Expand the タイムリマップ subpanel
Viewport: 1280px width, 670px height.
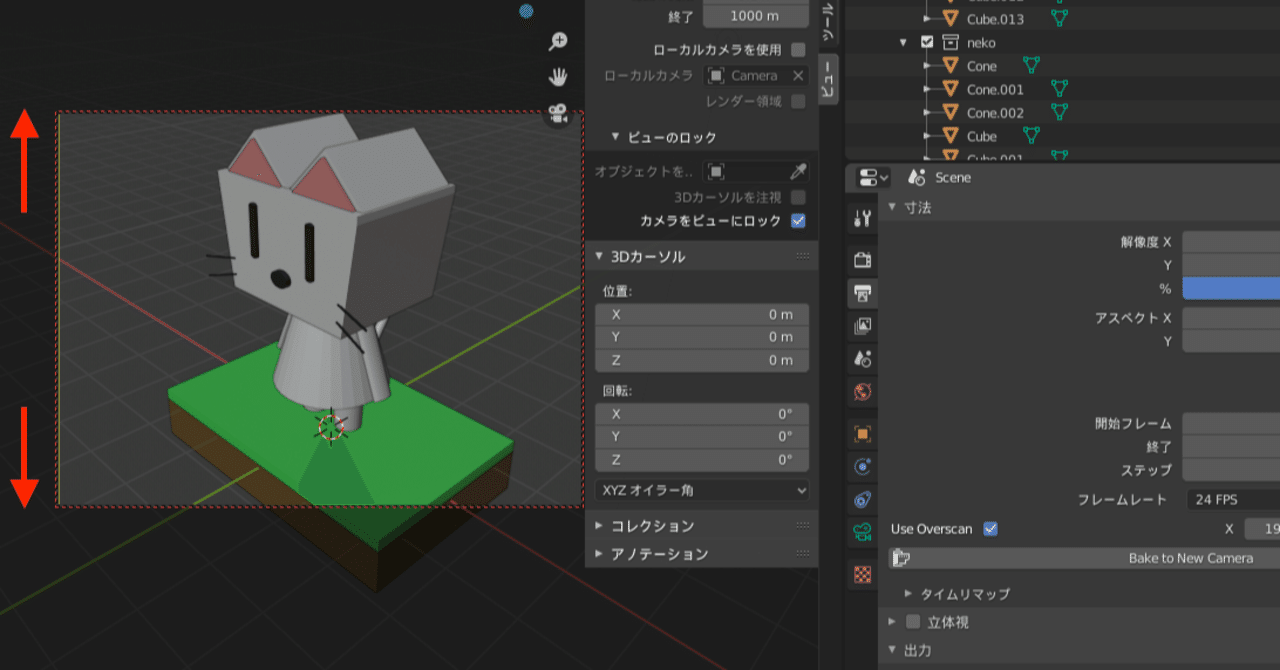coord(908,594)
